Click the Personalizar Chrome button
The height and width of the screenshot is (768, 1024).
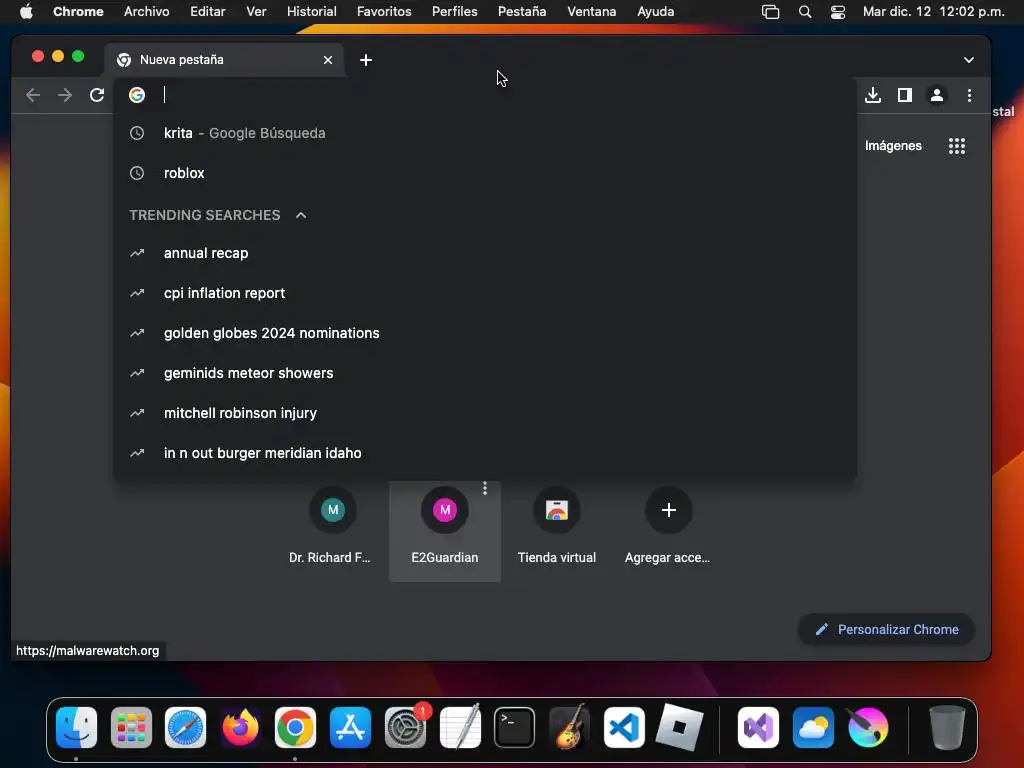[x=886, y=630]
